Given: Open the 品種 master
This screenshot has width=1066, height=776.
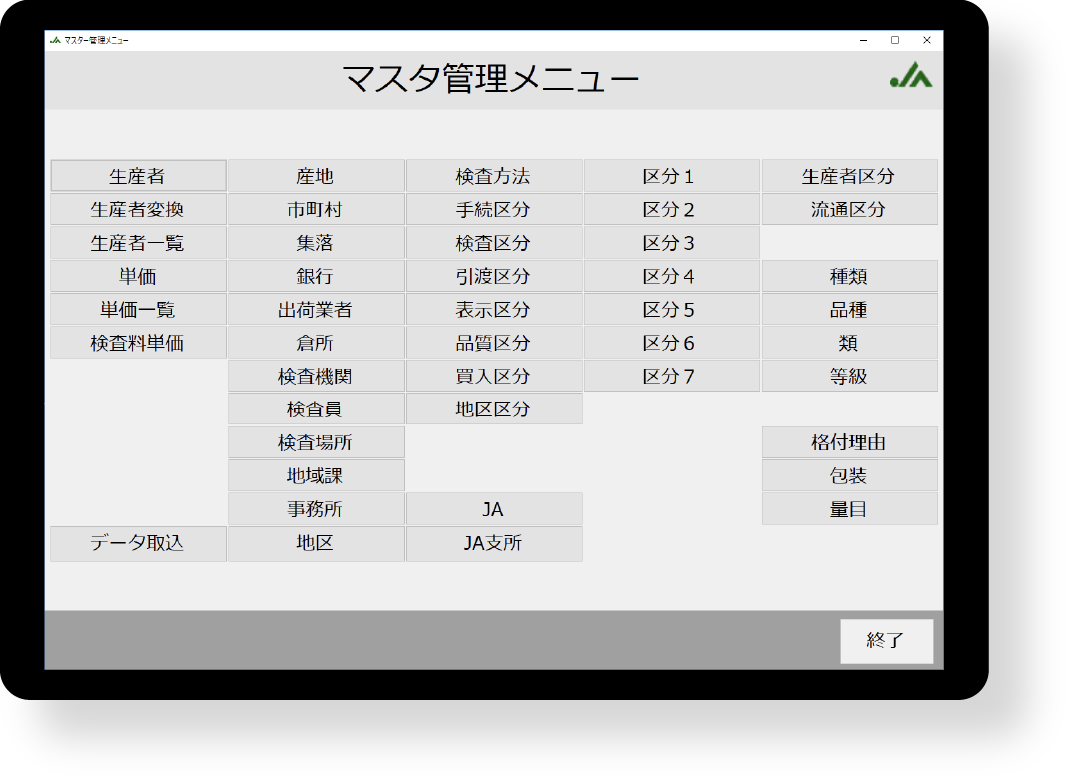Looking at the screenshot, I should click(x=849, y=310).
